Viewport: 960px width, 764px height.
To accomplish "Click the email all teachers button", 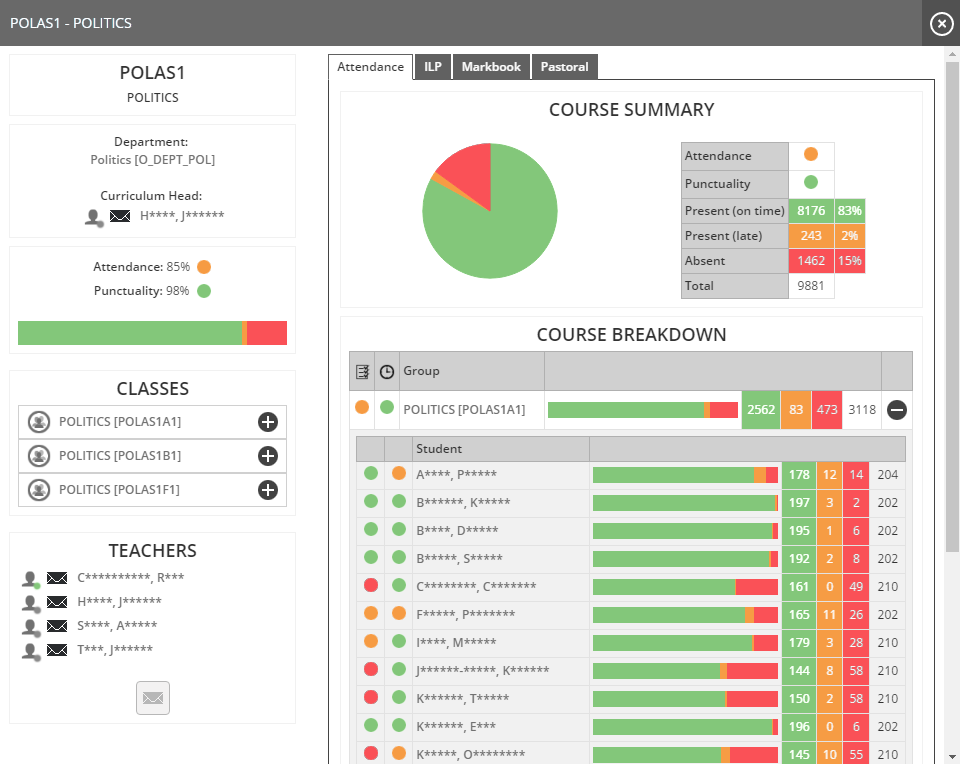I will pyautogui.click(x=153, y=698).
